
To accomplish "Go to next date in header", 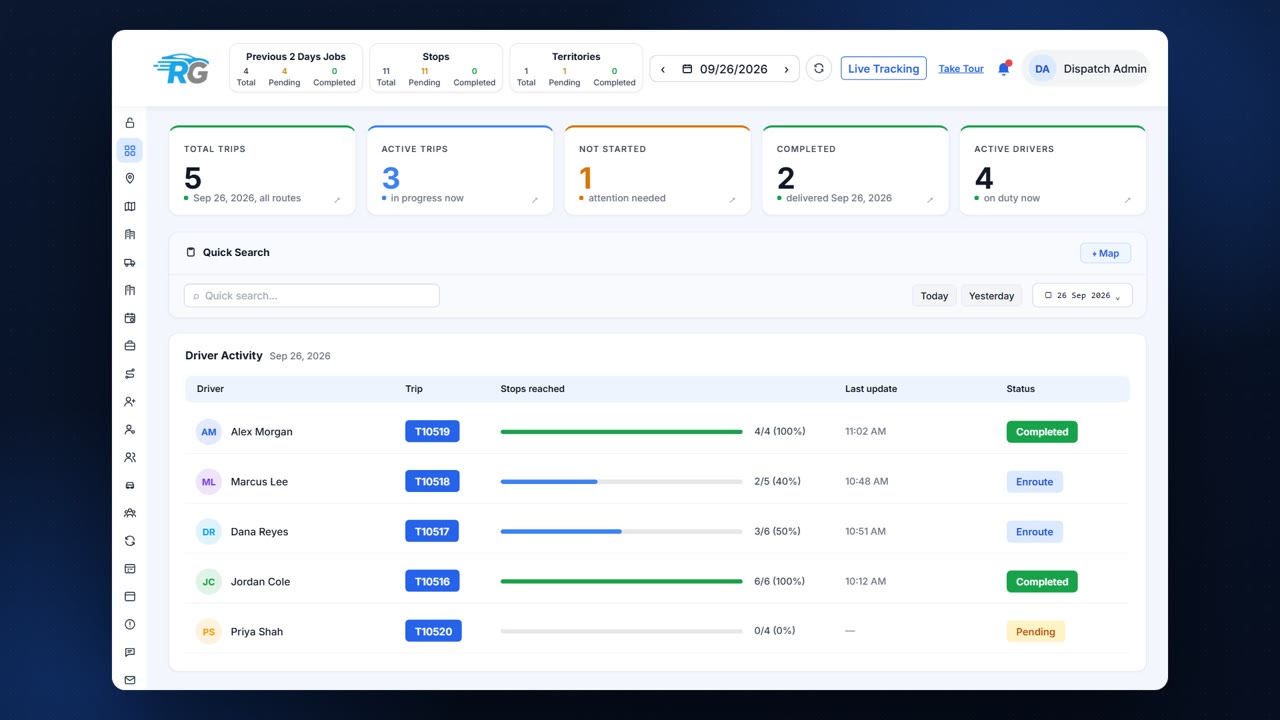I will 786,69.
